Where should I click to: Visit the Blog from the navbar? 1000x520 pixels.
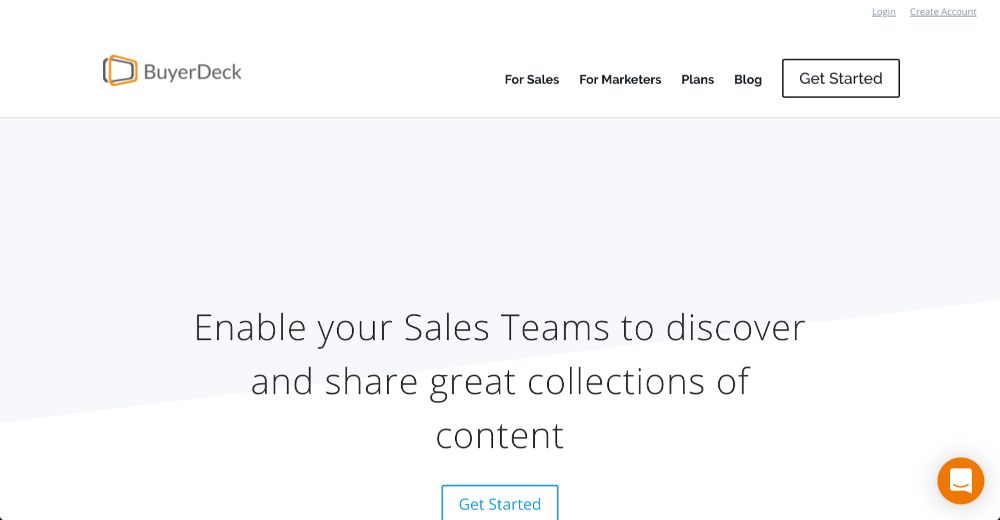748,80
